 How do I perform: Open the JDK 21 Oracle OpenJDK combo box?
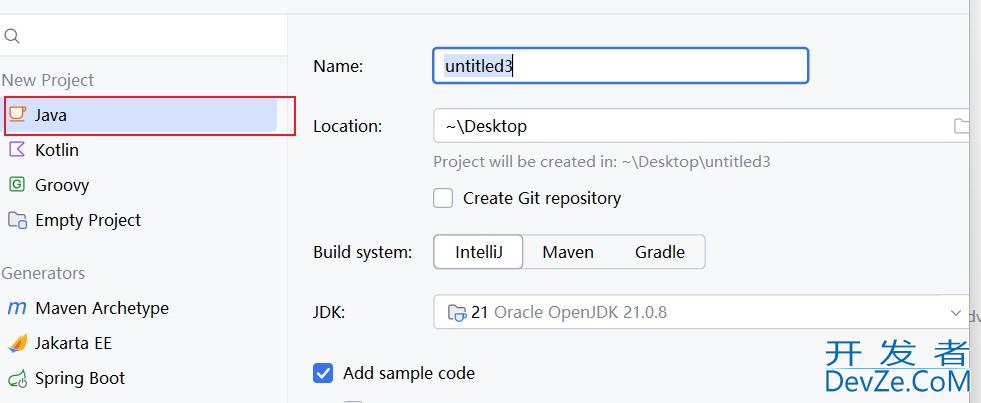(701, 312)
